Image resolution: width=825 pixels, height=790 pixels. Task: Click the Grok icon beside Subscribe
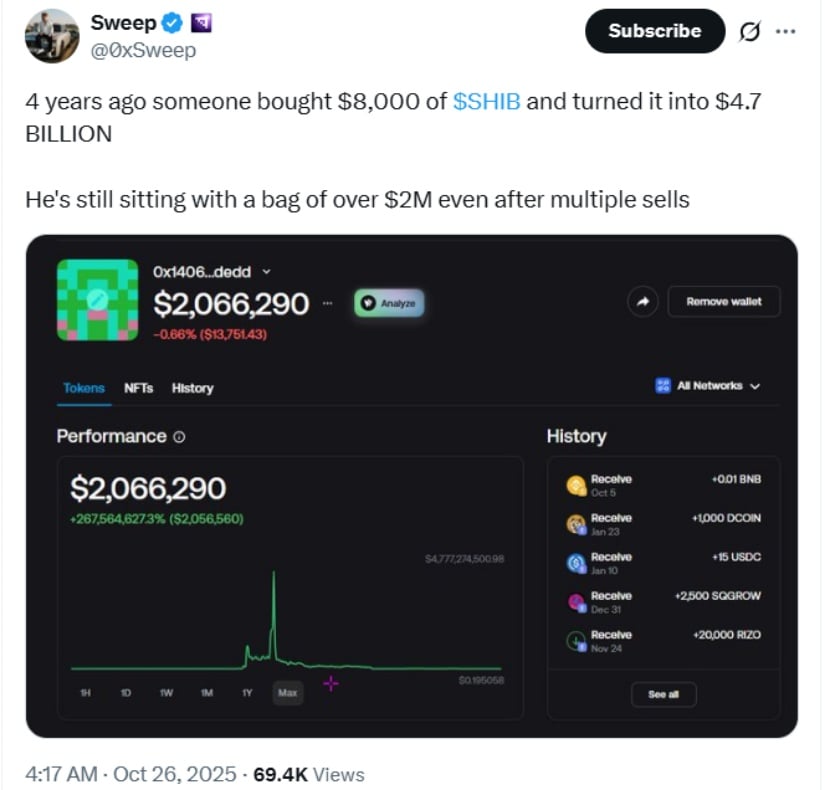[x=747, y=31]
